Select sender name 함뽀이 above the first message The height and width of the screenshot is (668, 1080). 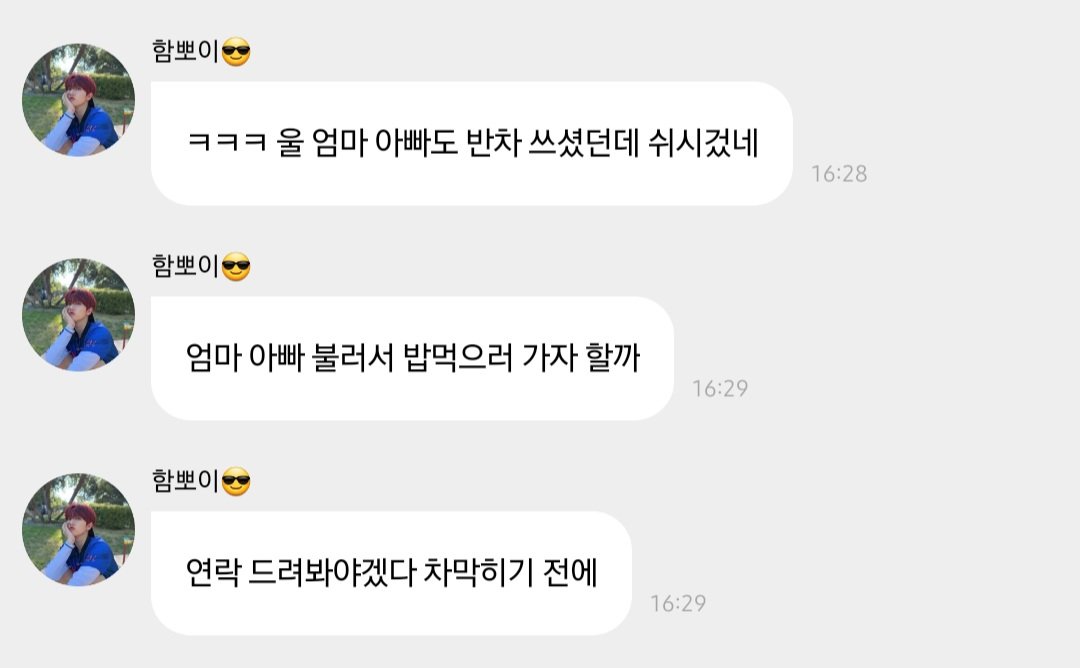[185, 52]
